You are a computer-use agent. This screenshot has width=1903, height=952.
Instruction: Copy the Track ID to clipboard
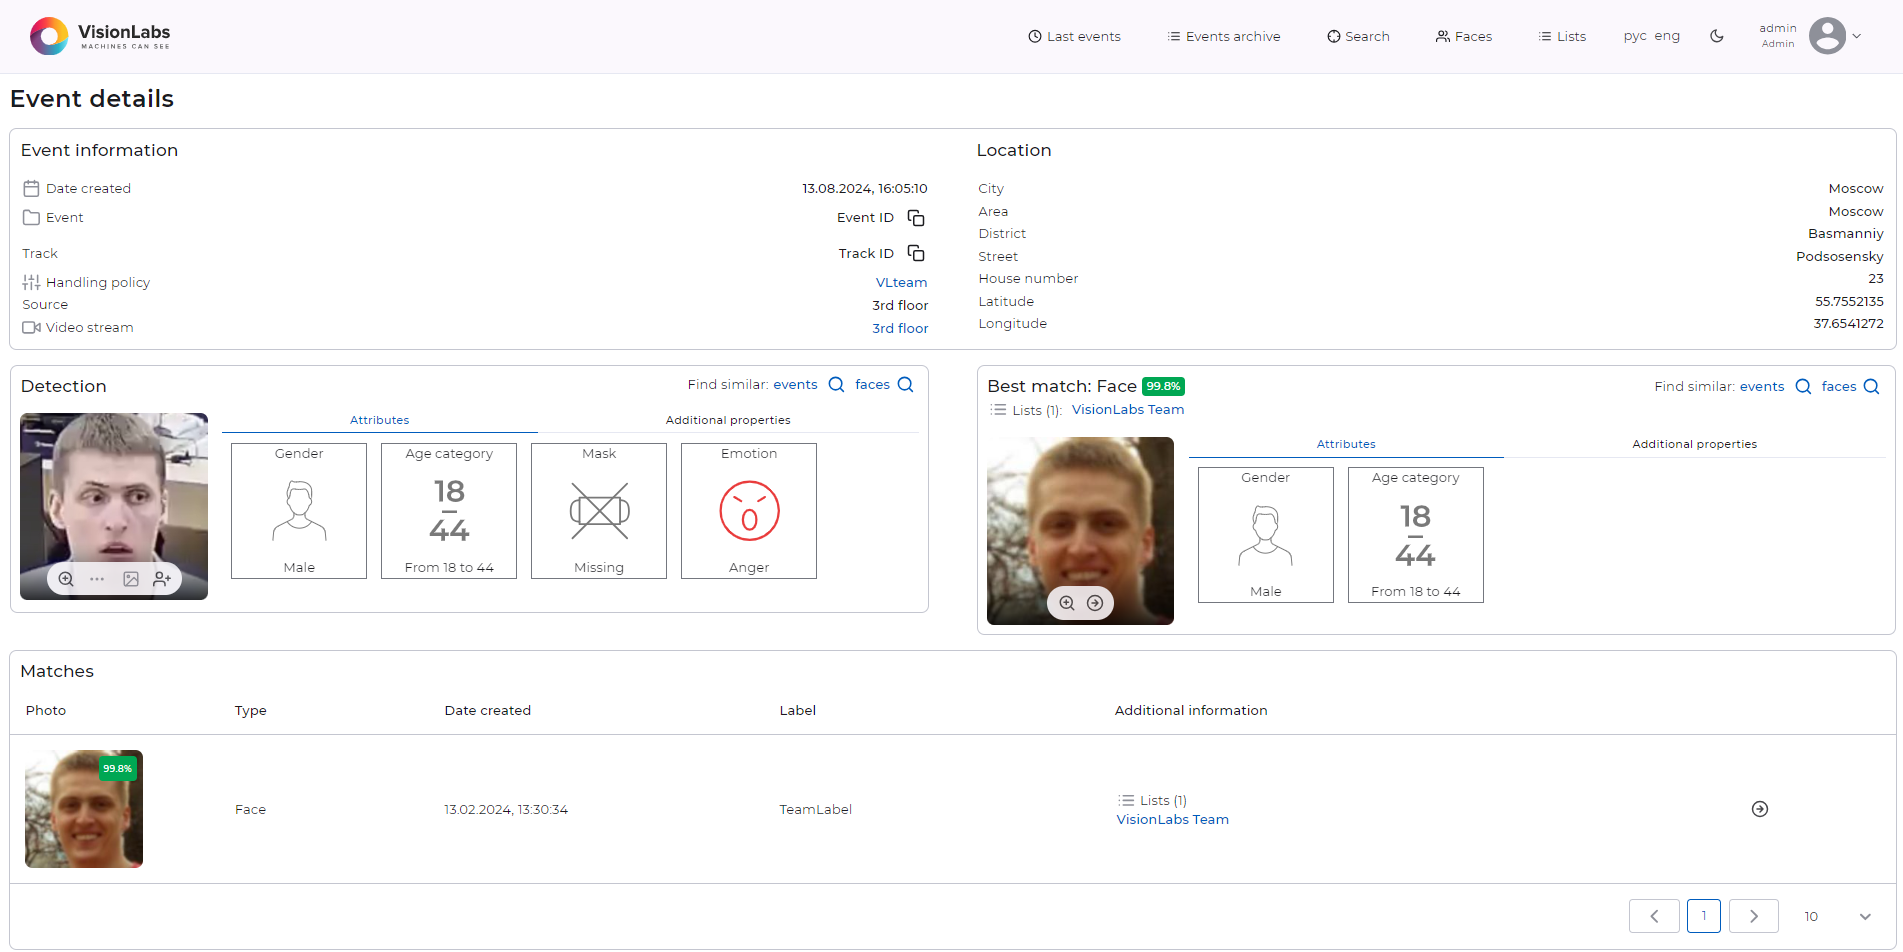tap(915, 254)
